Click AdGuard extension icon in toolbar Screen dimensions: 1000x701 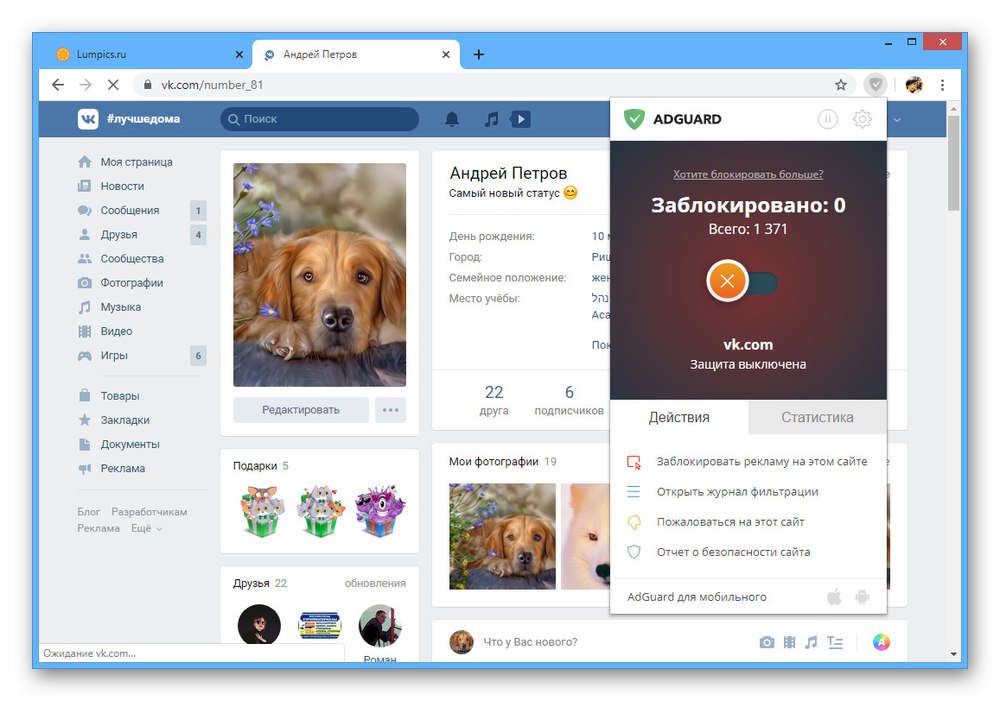tap(876, 84)
